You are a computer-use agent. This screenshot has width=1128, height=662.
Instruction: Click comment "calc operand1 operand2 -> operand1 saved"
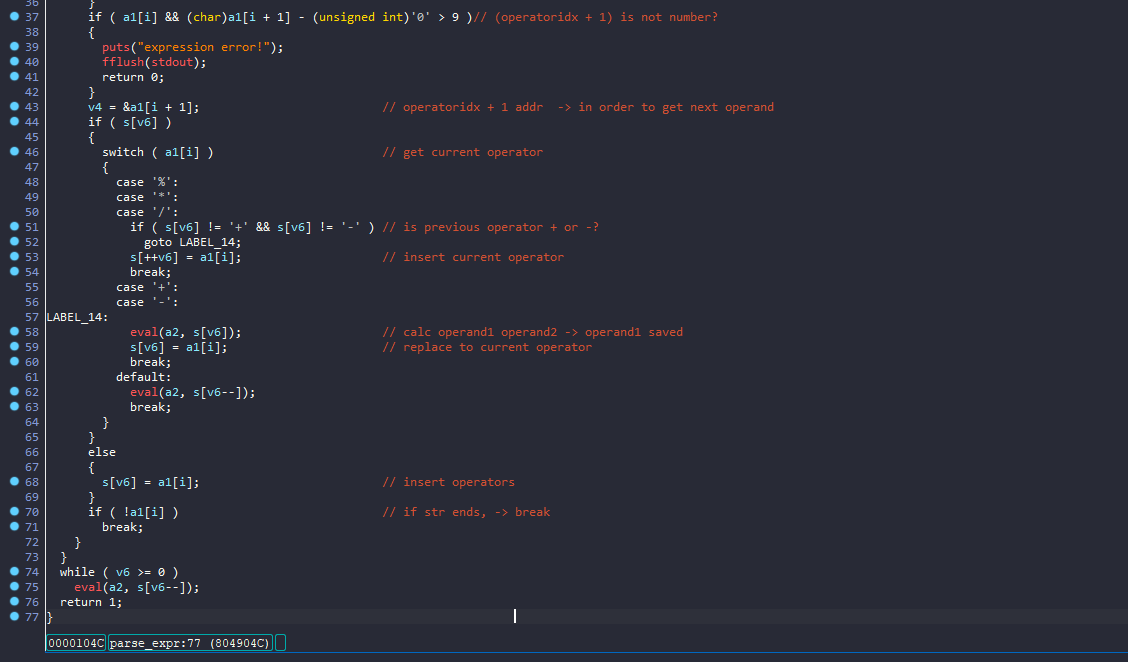tap(543, 332)
